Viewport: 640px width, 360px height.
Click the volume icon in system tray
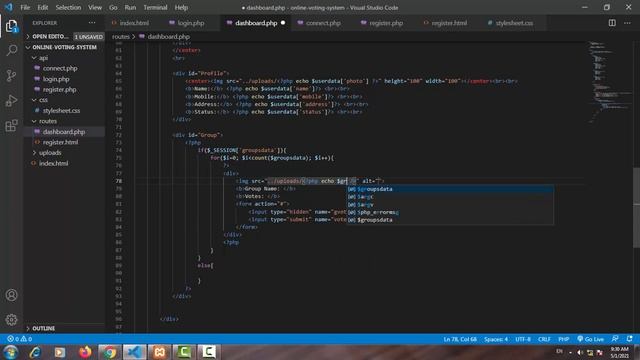(580, 352)
